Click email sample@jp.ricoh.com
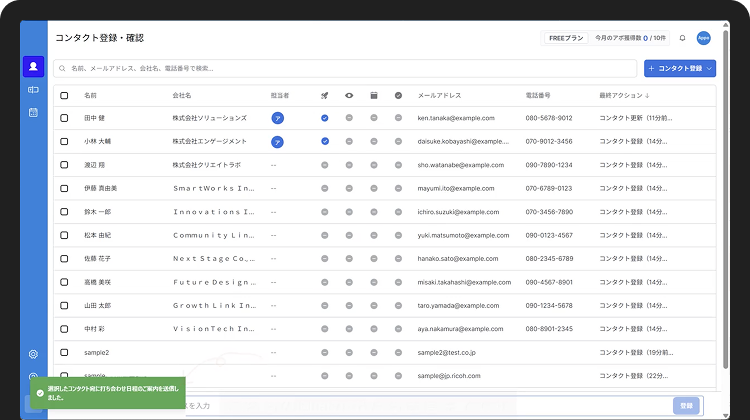 point(449,376)
